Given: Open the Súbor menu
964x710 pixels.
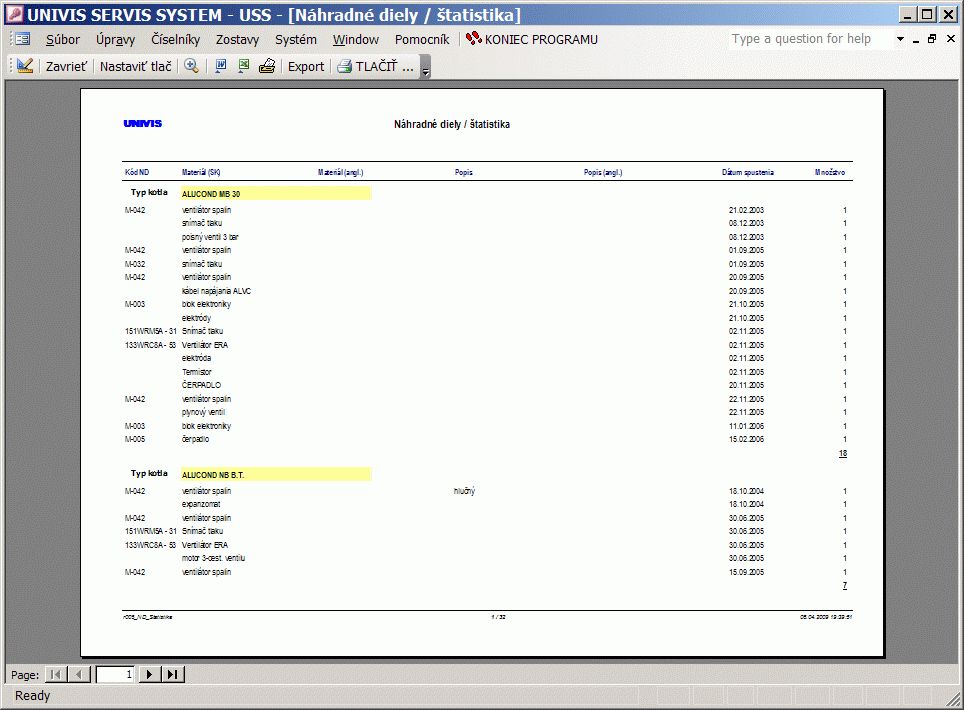Looking at the screenshot, I should [x=63, y=39].
